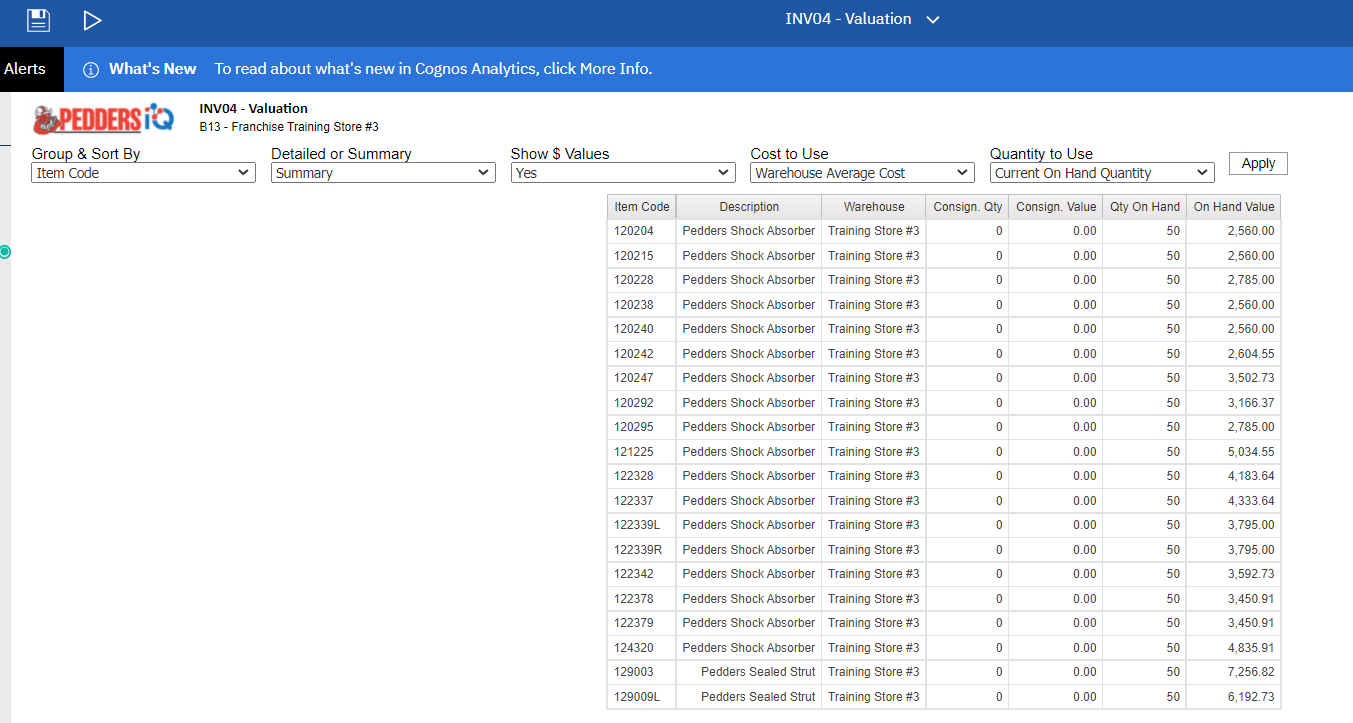Open the Group & Sort By dropdown
Screen dimensions: 1353x723
[143, 173]
